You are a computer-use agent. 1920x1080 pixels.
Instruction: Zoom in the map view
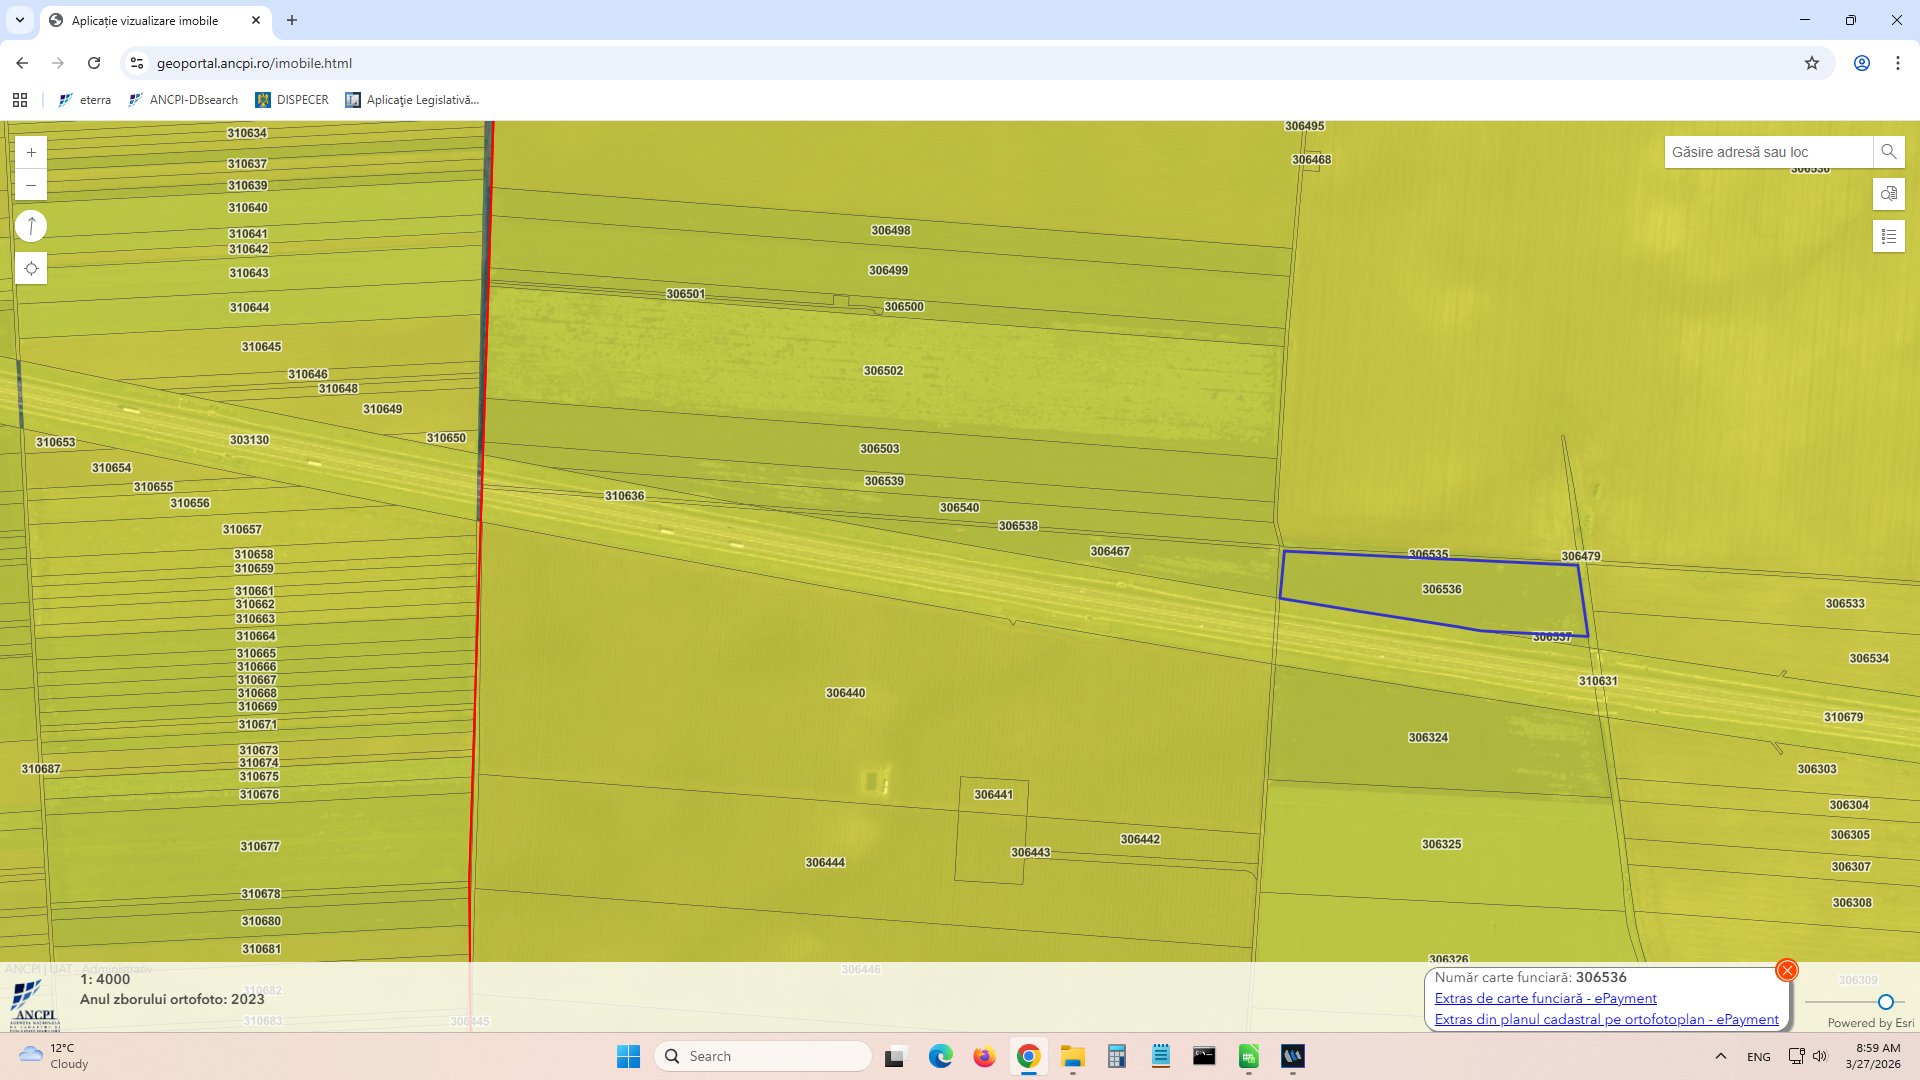[31, 153]
